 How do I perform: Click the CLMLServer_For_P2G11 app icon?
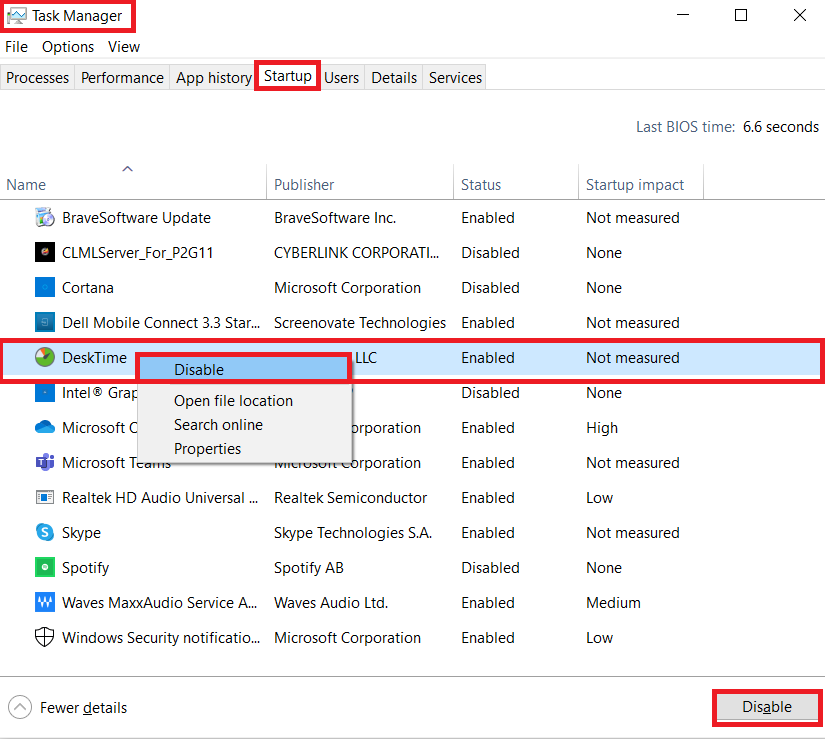tap(45, 252)
